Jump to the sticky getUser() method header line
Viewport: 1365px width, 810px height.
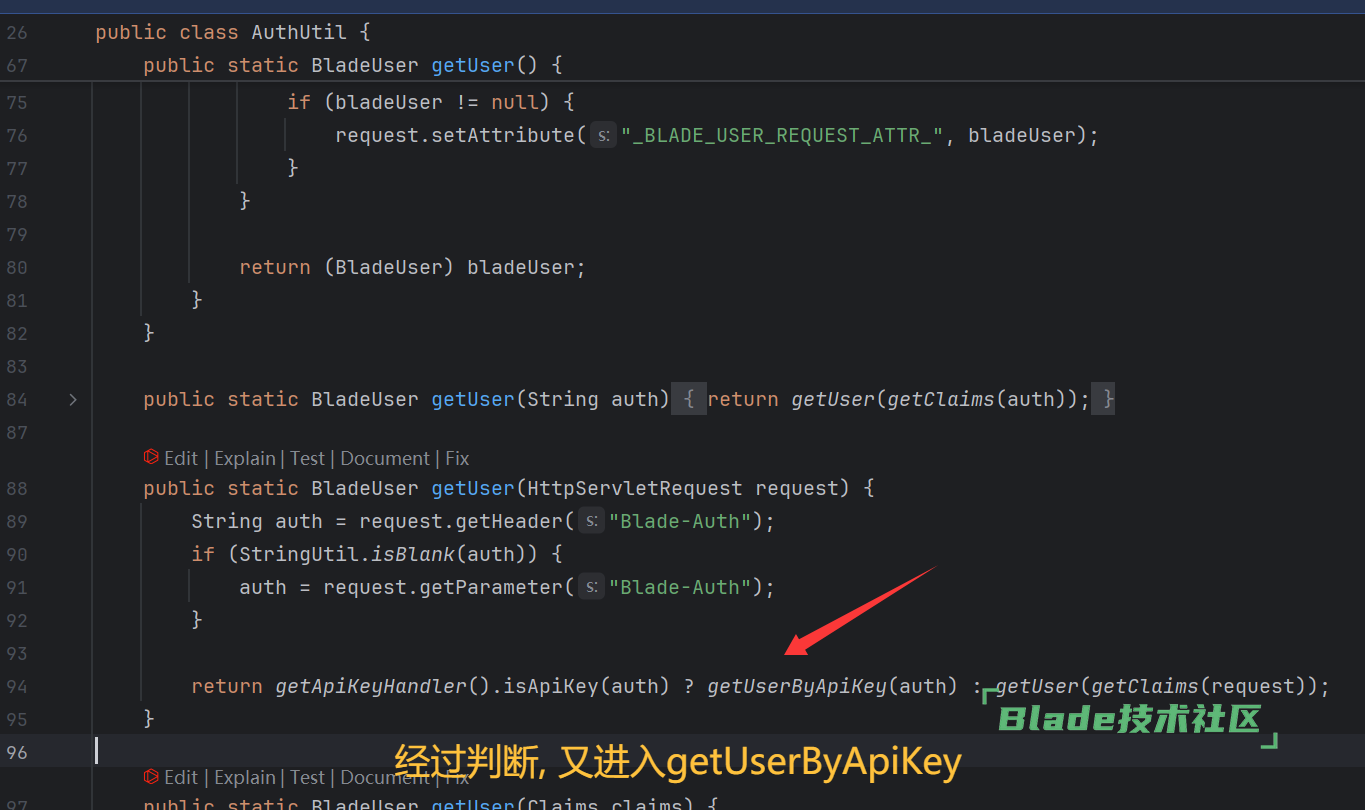352,65
